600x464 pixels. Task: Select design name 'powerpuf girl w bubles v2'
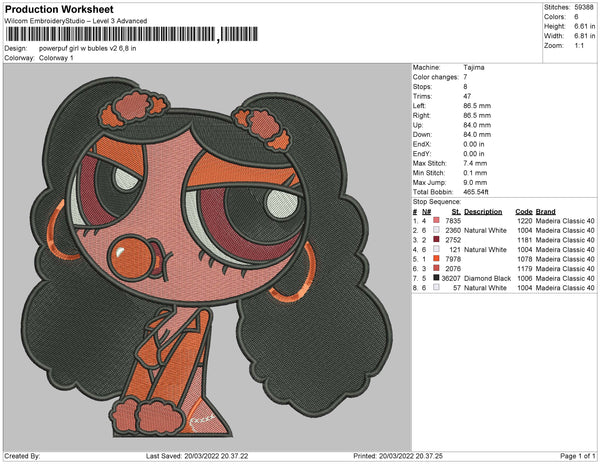click(x=76, y=49)
